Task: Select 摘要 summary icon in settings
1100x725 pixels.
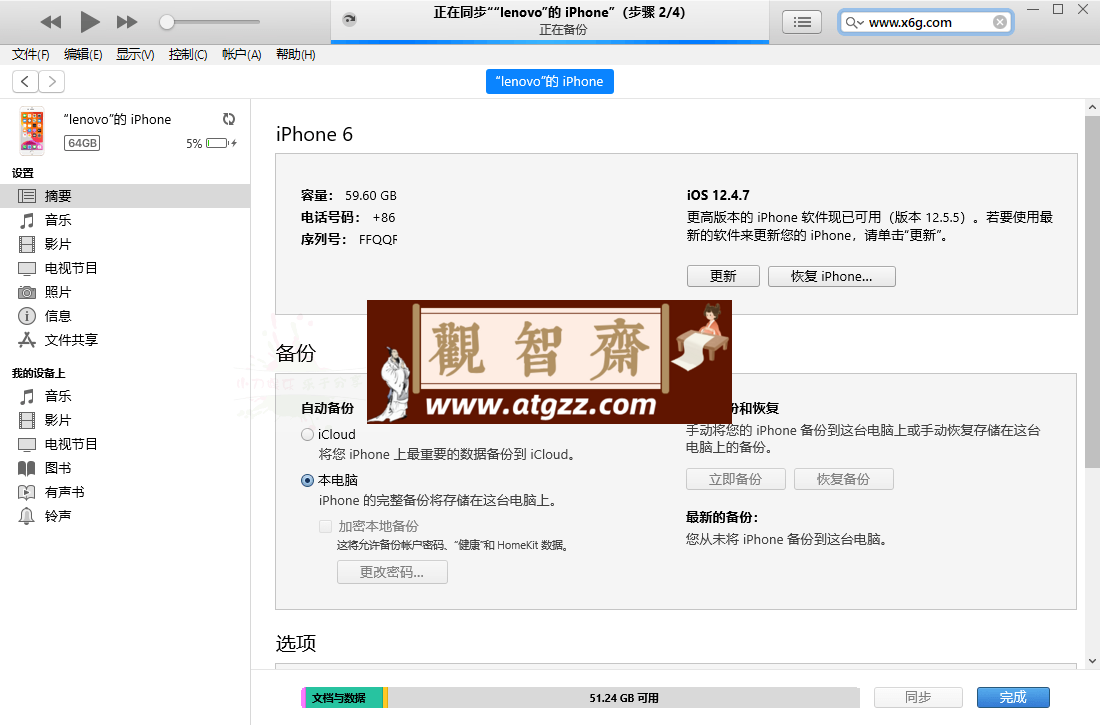Action: tap(27, 196)
